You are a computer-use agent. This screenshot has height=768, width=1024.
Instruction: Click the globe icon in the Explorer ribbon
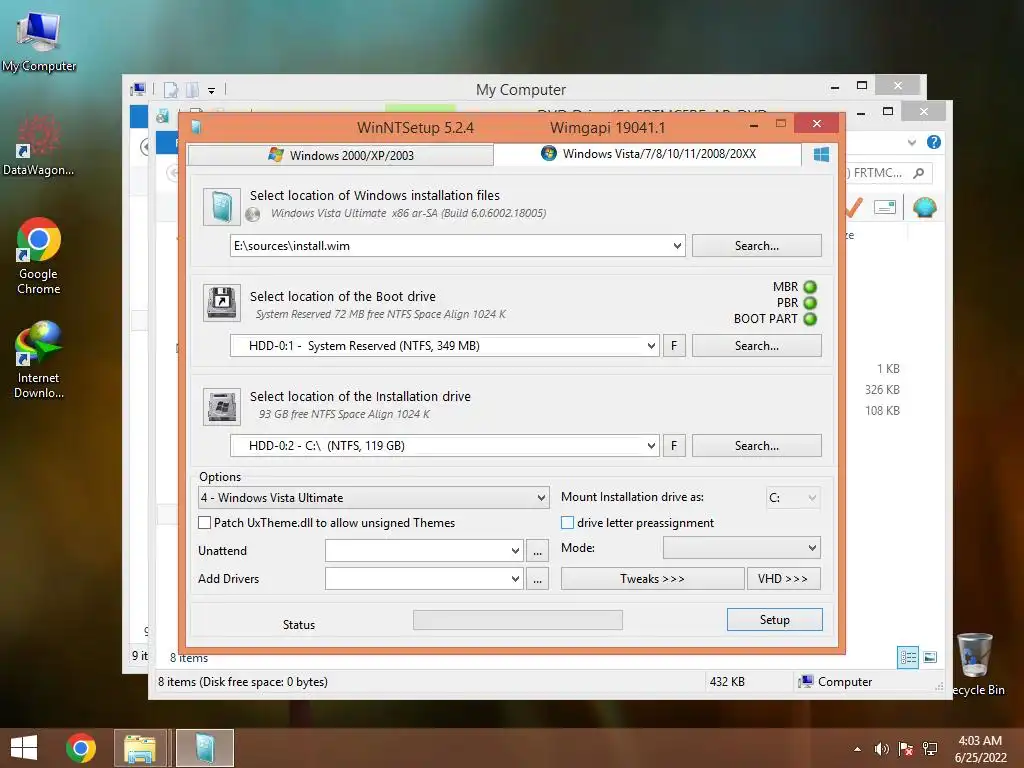pyautogui.click(x=925, y=208)
